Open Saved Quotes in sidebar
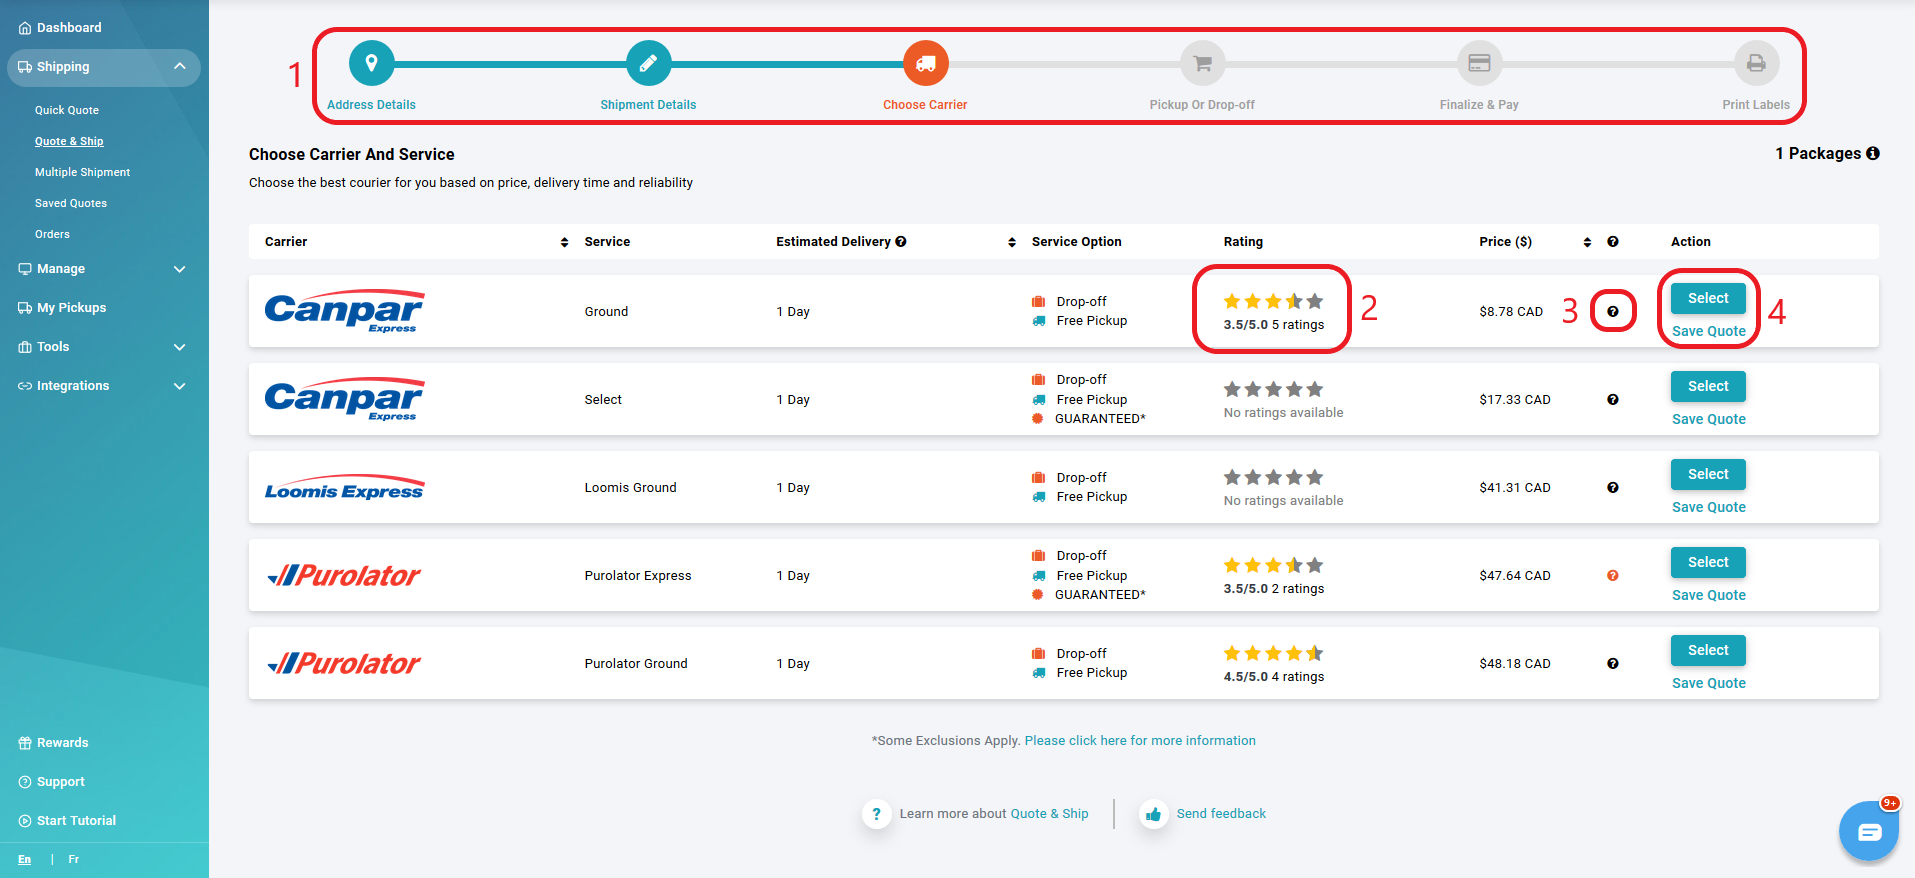Screen dimensions: 1915x878 pos(71,203)
